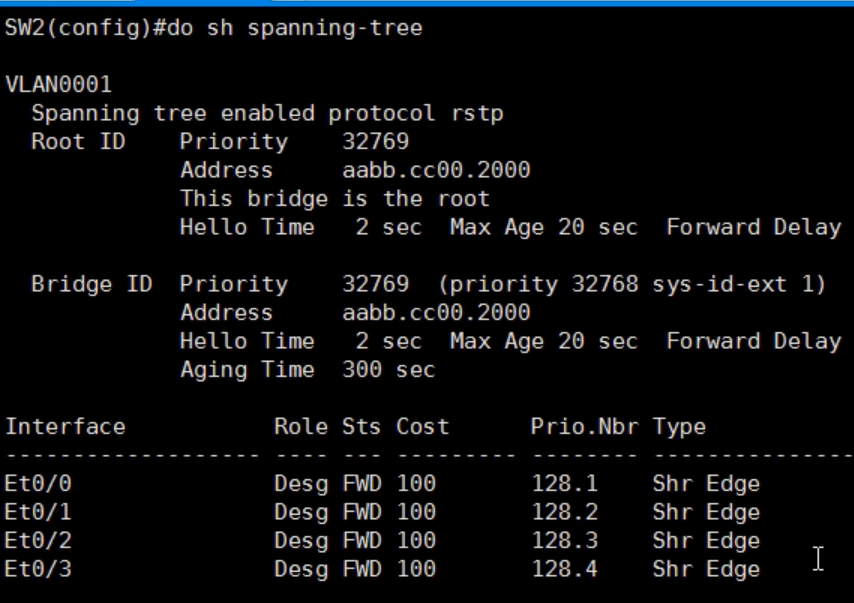This screenshot has height=603, width=854.
Task: Click '(priority 32768 sys-id-ext 1)' text
Action: pos(632,284)
